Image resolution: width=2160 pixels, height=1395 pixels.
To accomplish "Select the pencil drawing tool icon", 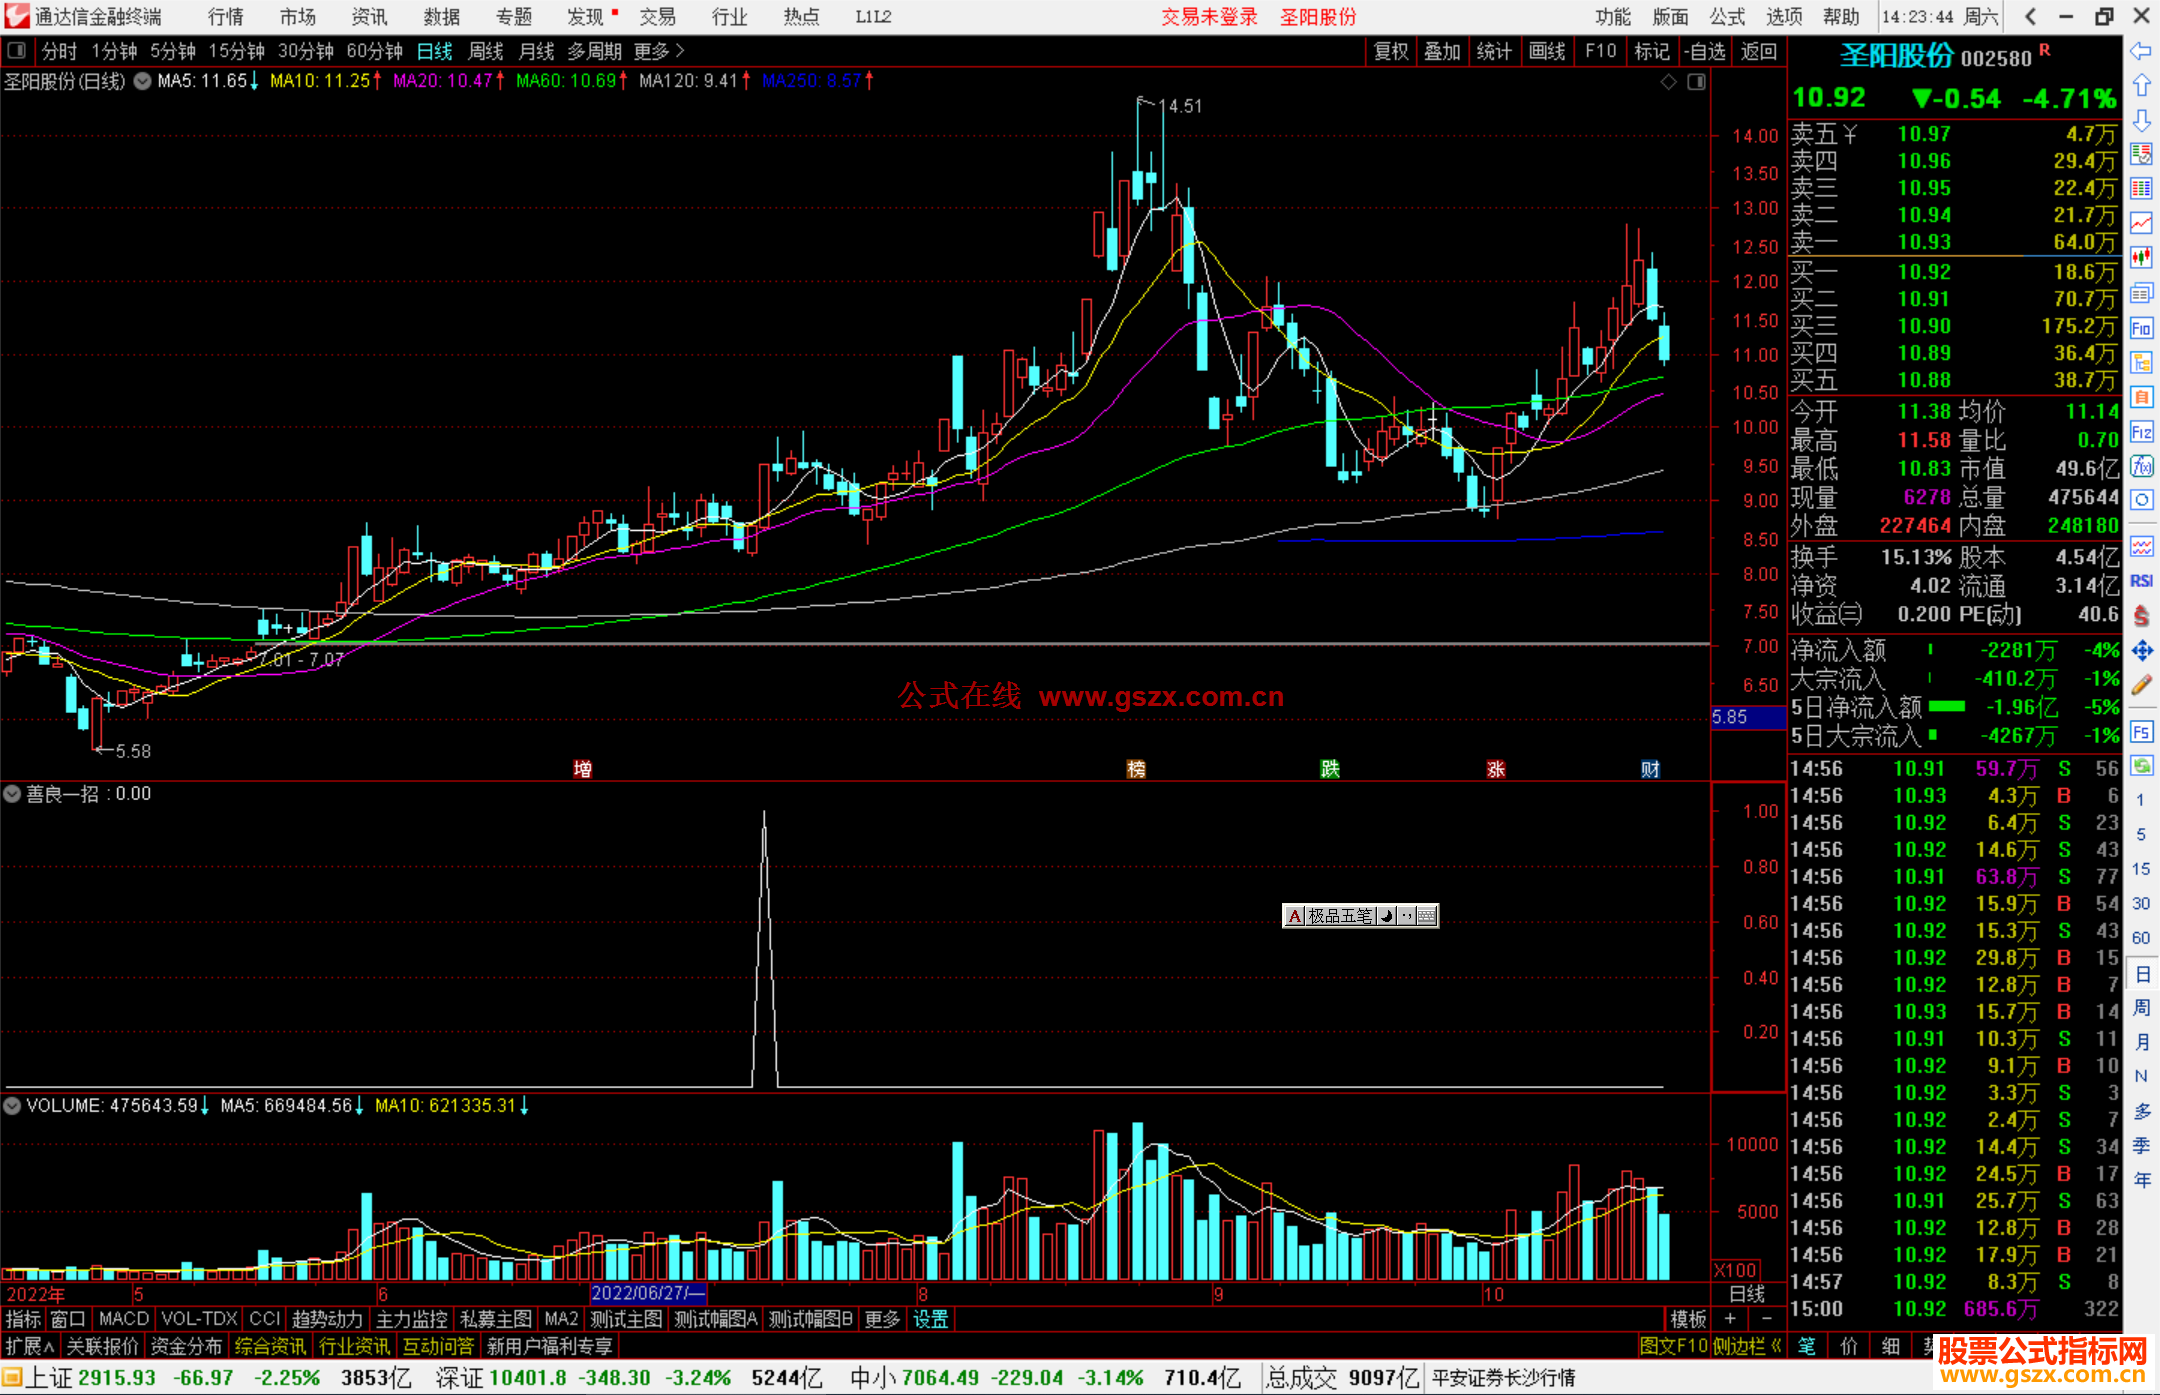I will coord(2141,686).
